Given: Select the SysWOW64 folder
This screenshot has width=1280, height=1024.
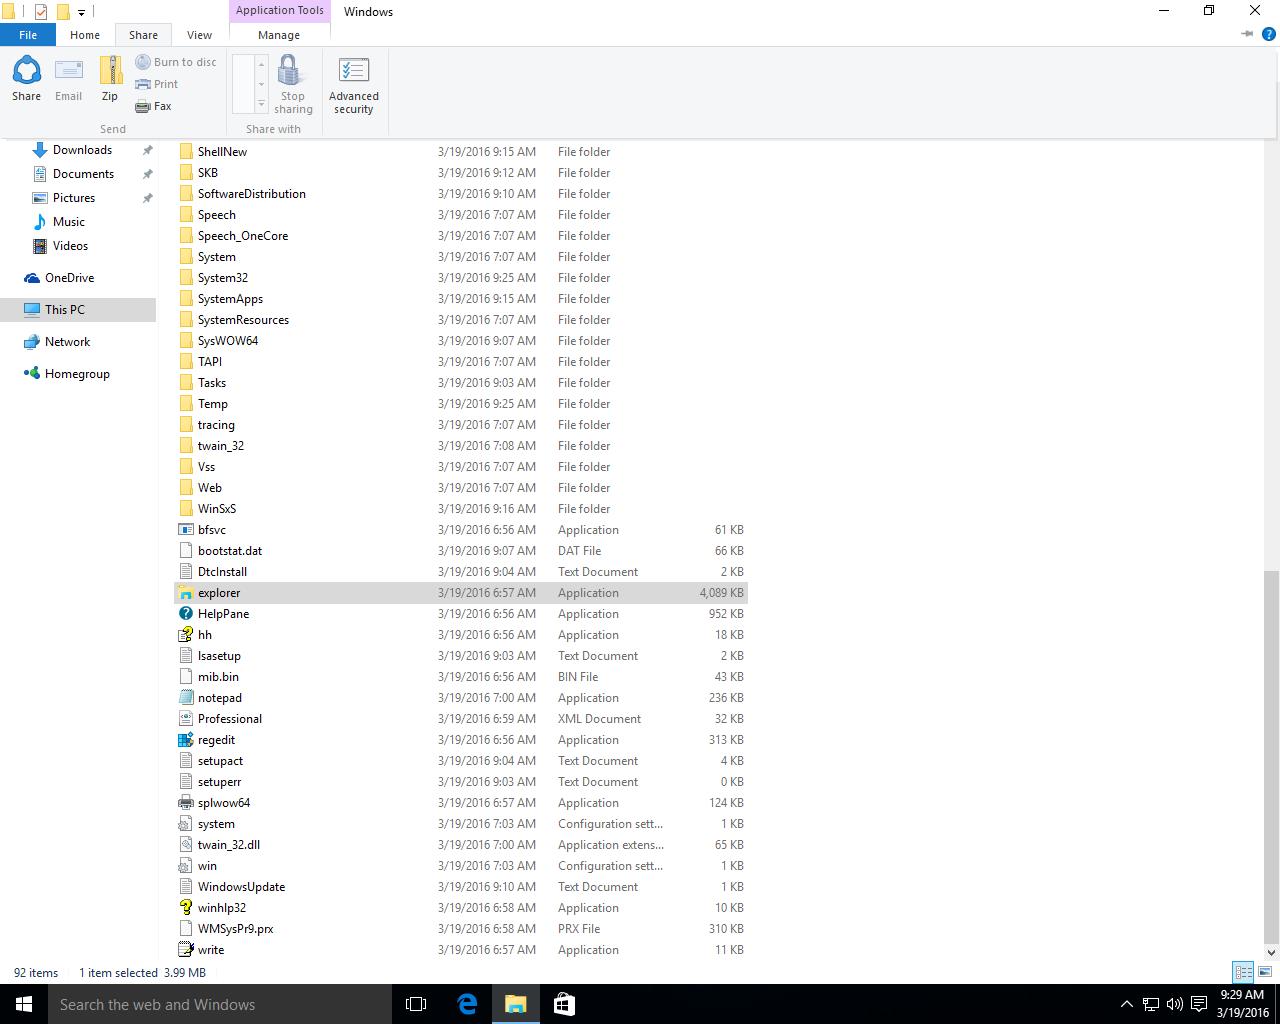Looking at the screenshot, I should pos(461,341).
